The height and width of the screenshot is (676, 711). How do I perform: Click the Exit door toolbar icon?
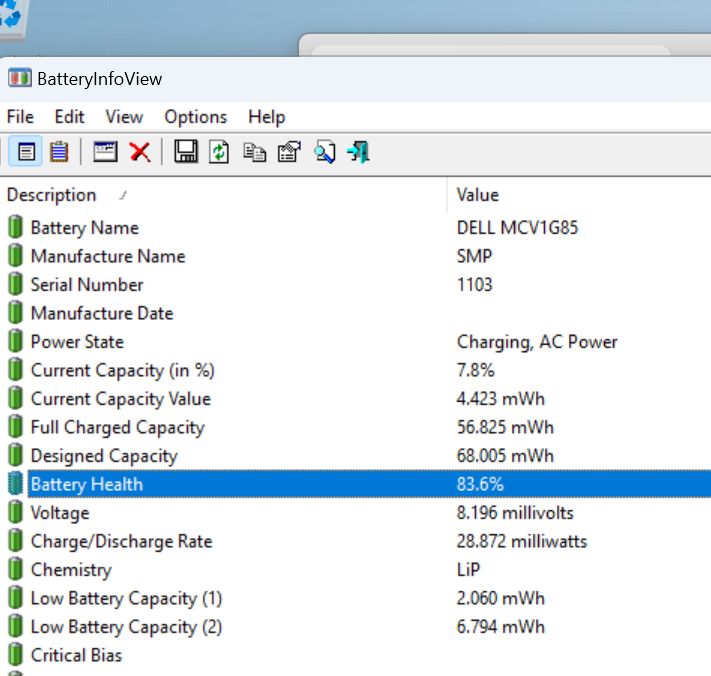tap(359, 152)
